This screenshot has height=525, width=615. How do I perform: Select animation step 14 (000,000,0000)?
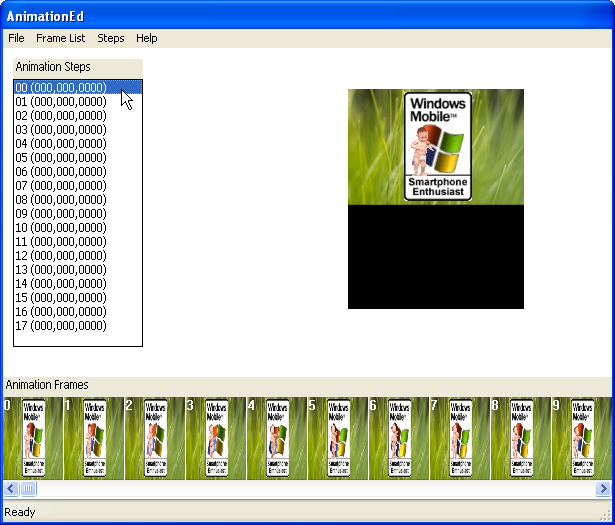click(78, 283)
